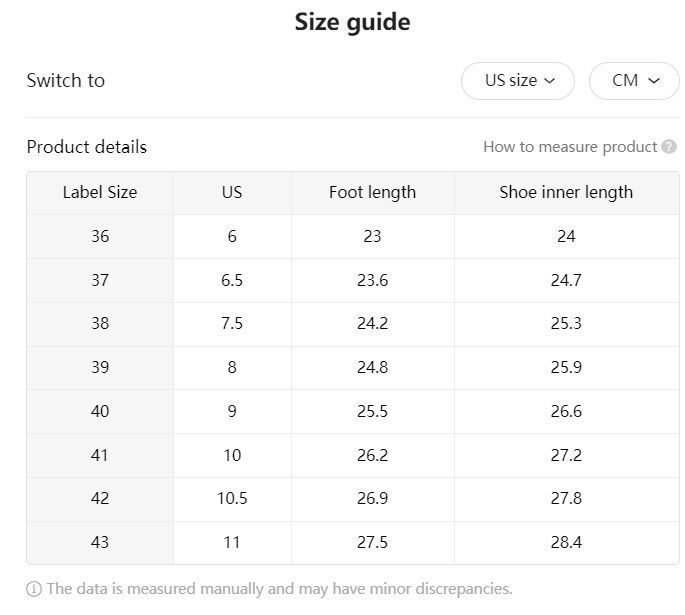Click the How to measure product link
685x615 pixels.
click(x=570, y=147)
